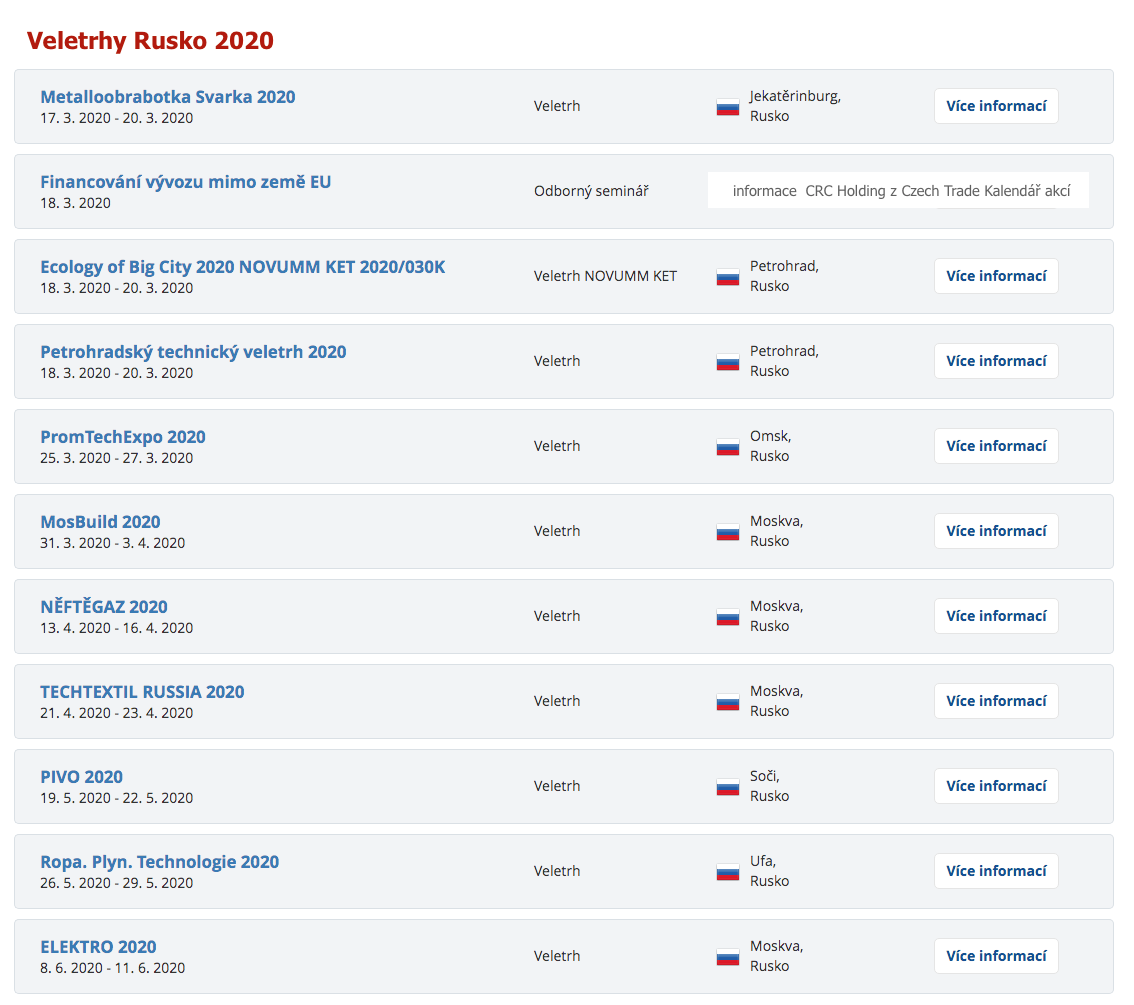The width and height of the screenshot is (1134, 1005).
Task: Click the Veletrhy Rusko 2020 heading
Action: (150, 40)
